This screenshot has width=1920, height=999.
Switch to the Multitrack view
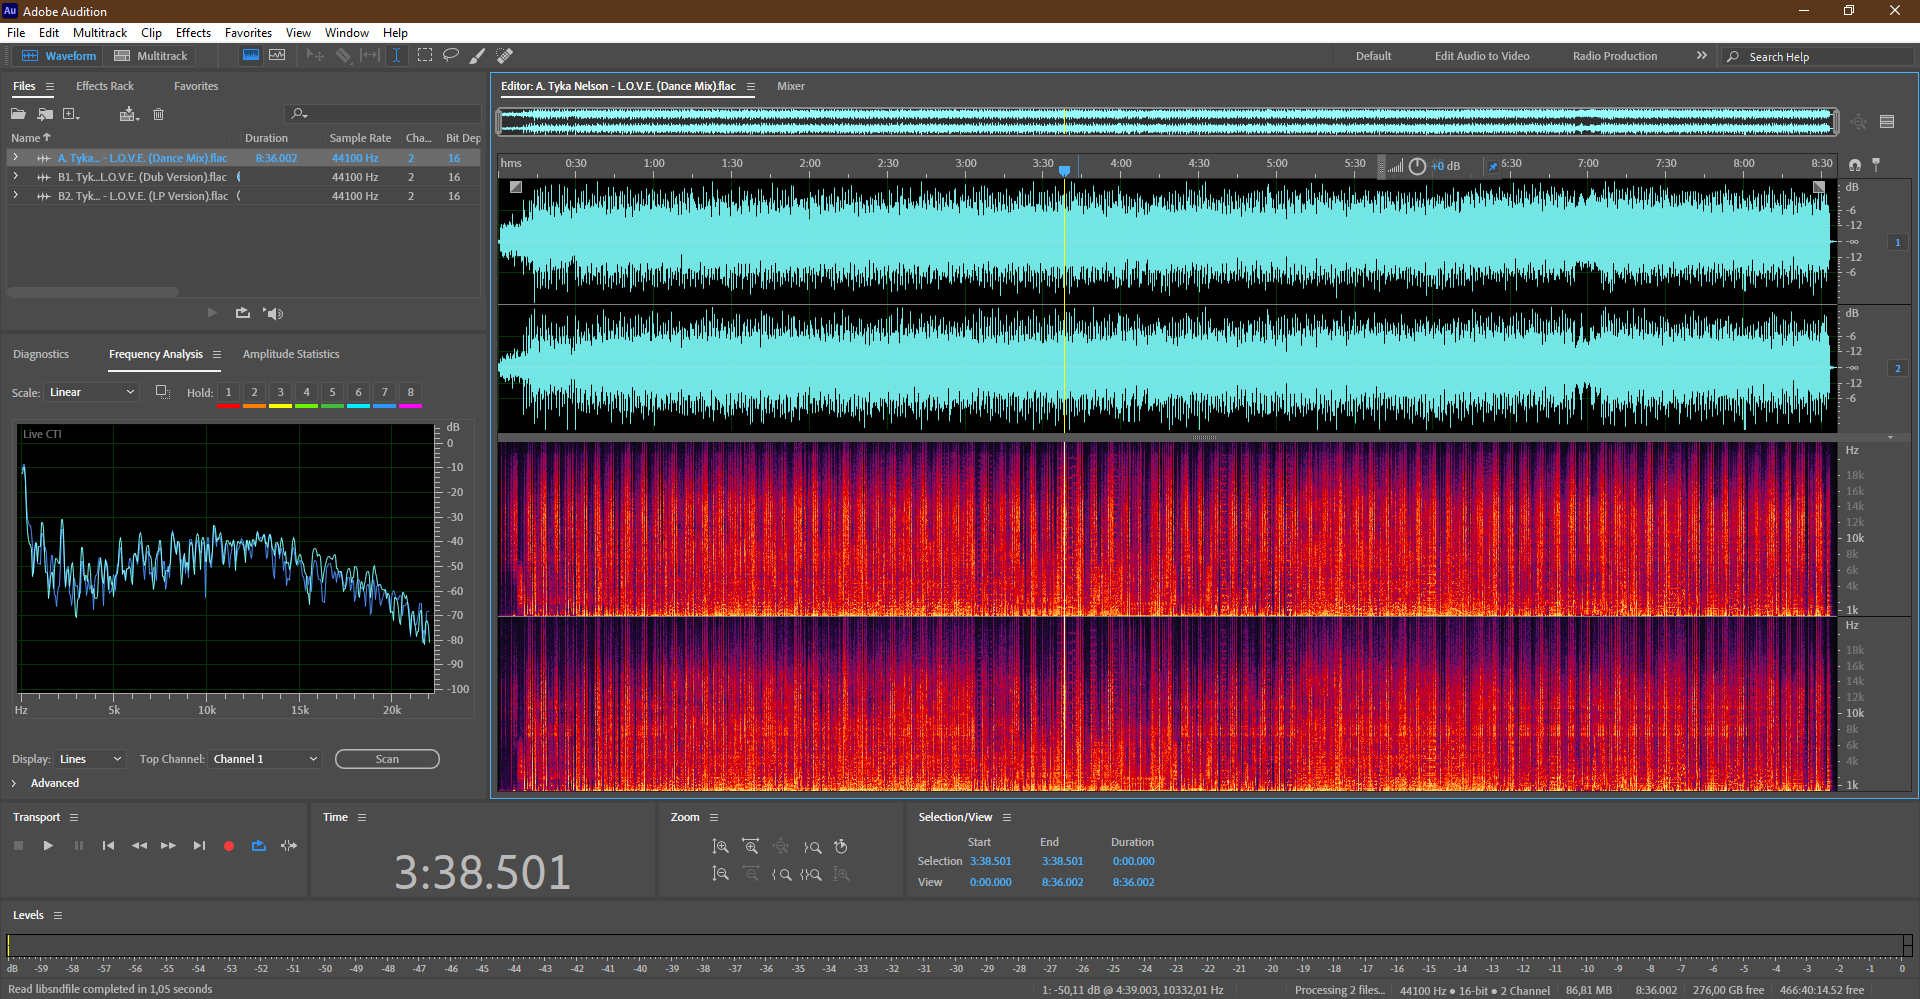[151, 56]
